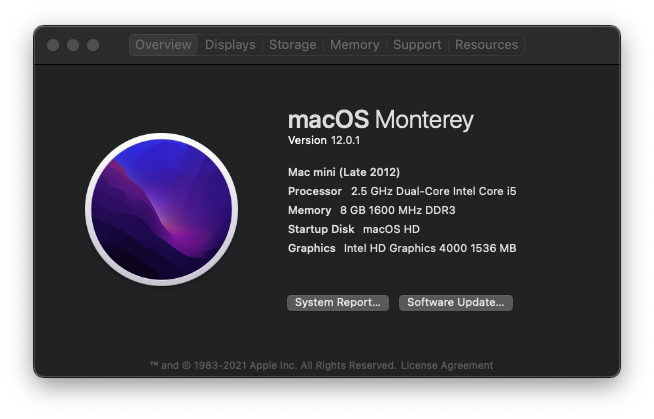
Task: Click the System Report... button
Action: 338,303
